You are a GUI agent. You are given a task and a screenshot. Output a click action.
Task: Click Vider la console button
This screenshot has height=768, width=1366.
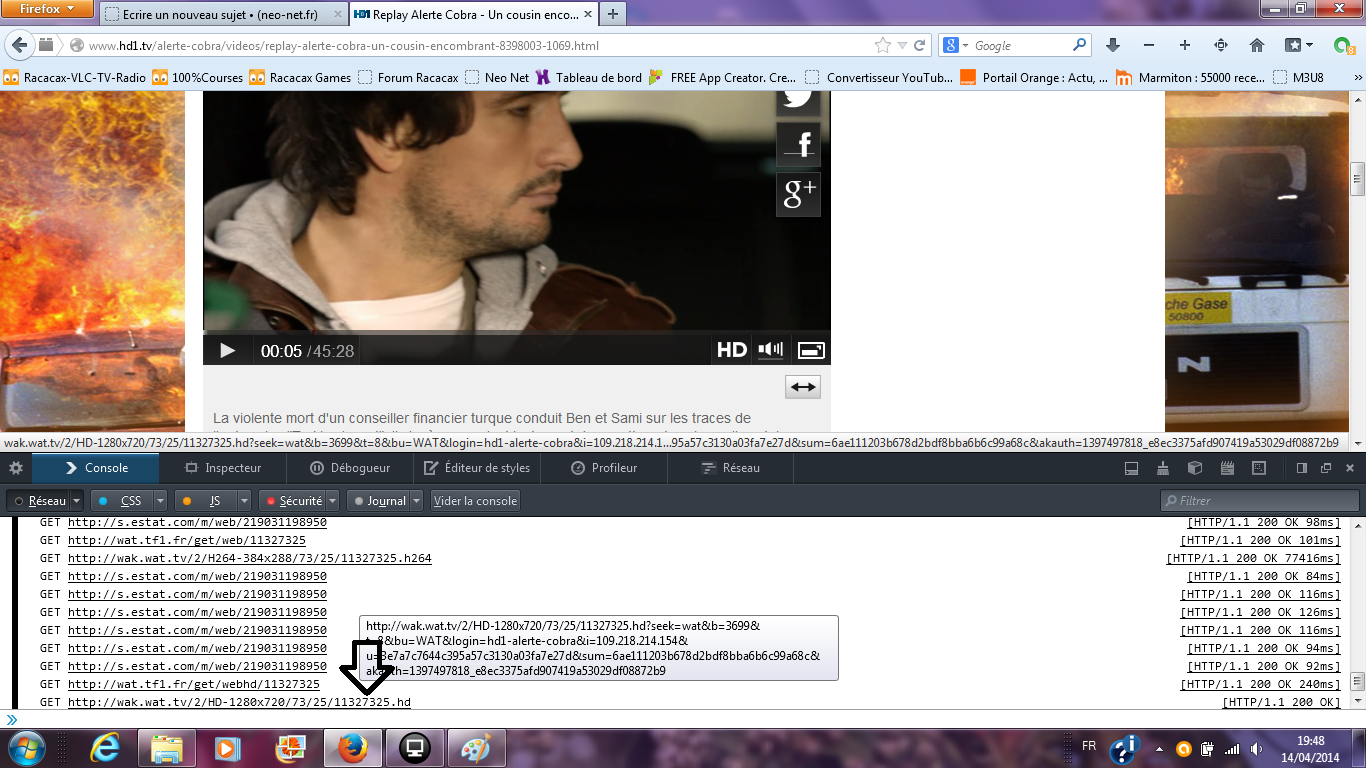(475, 501)
